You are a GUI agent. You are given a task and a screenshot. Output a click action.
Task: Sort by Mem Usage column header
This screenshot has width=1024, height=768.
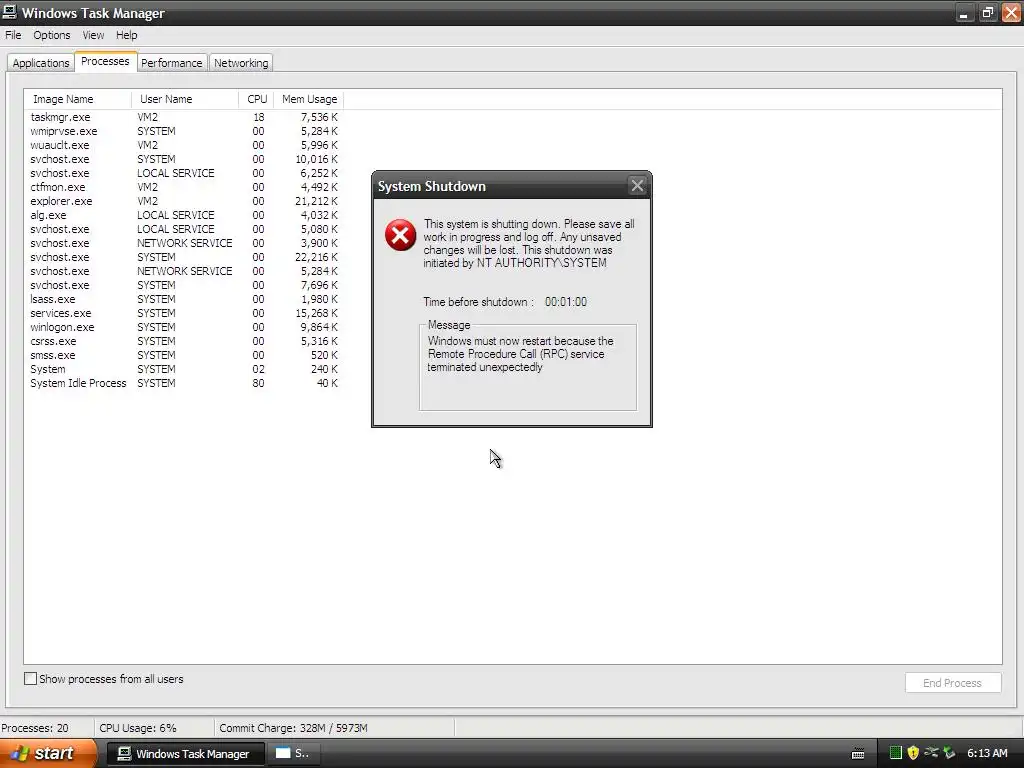click(x=308, y=99)
